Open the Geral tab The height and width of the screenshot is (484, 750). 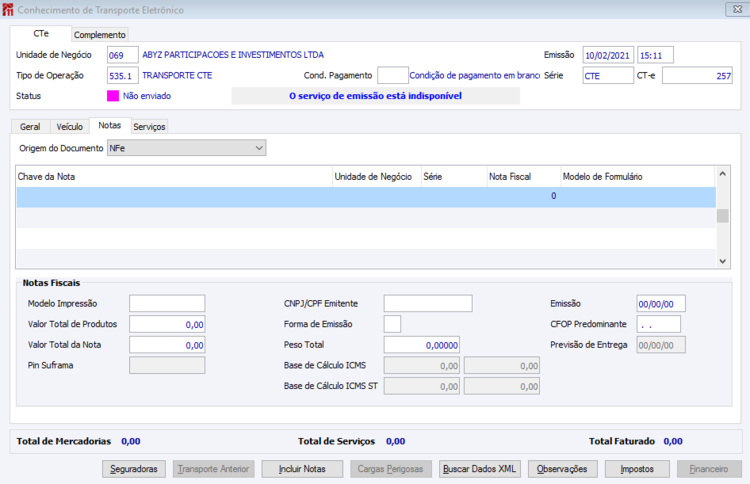coord(30,127)
